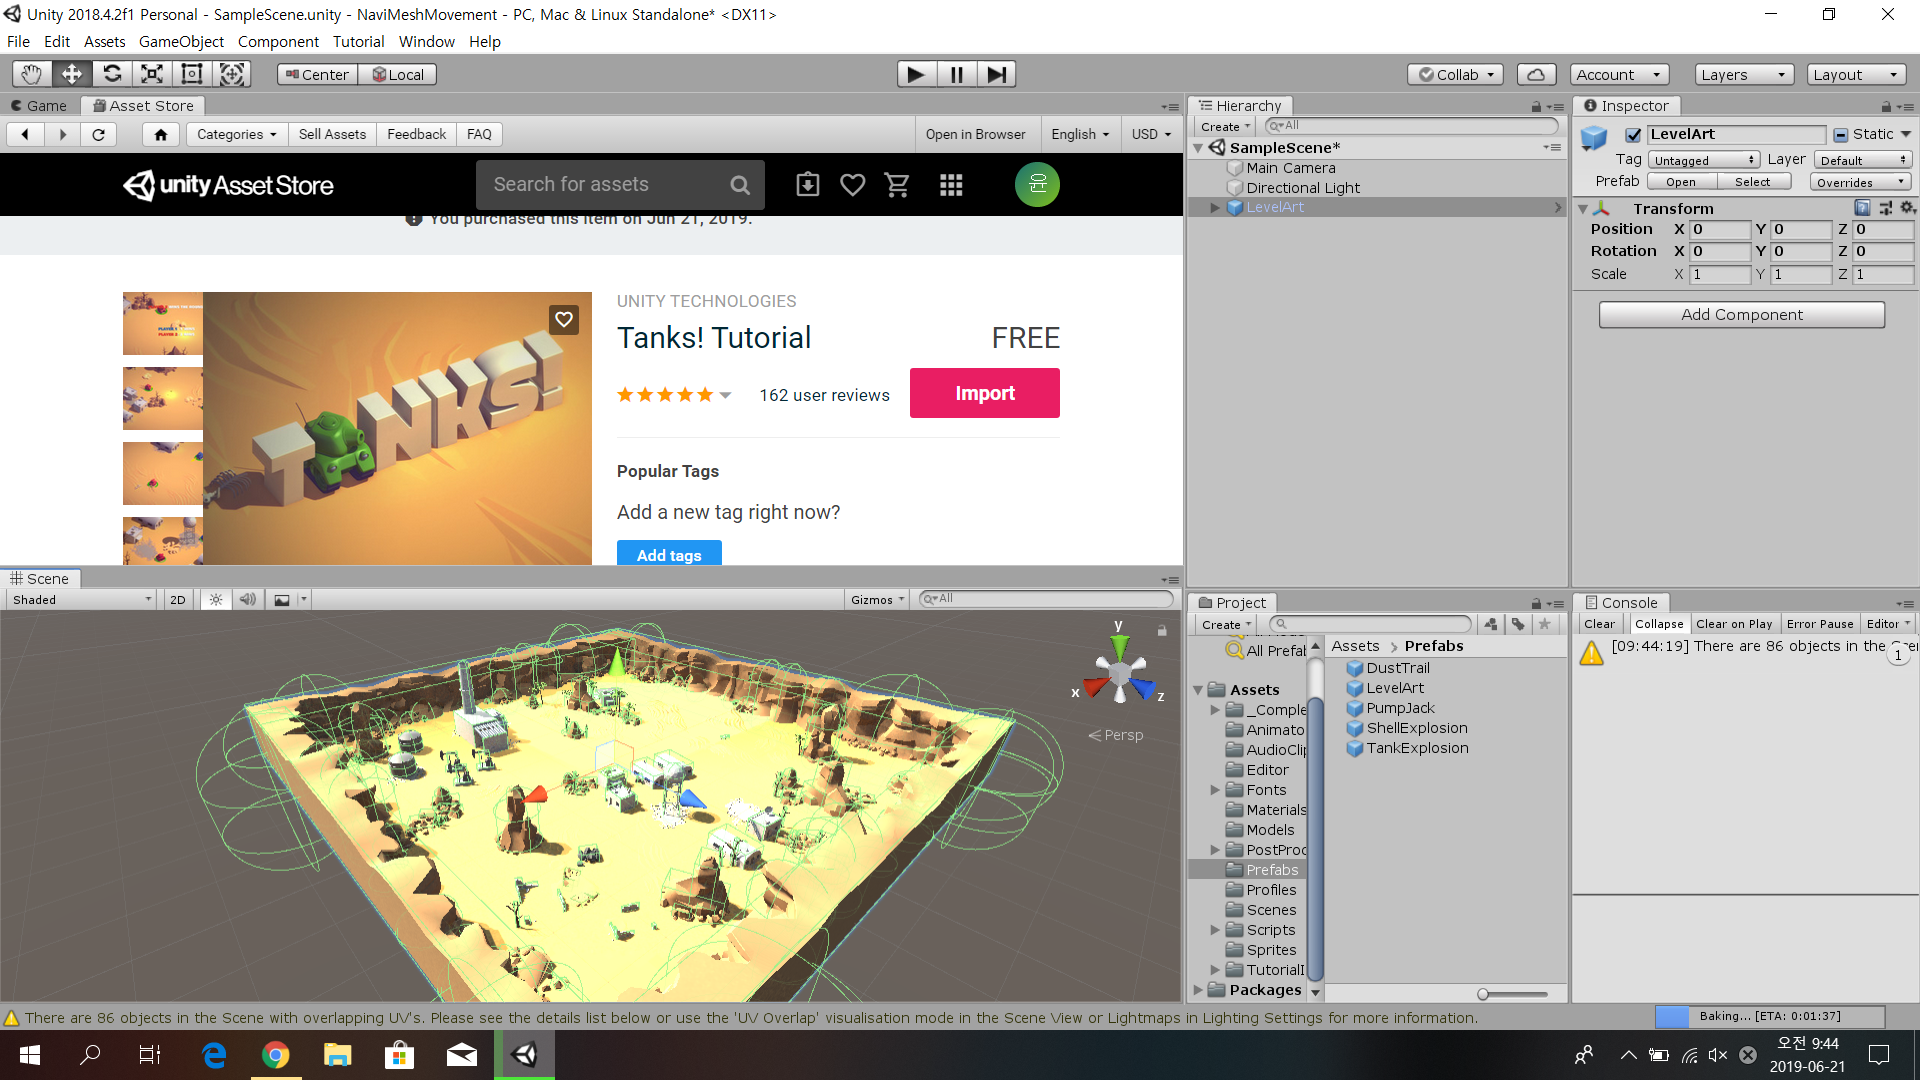Image resolution: width=1920 pixels, height=1080 pixels.
Task: Toggle the Static checkbox for LevelArt
Action: (1840, 135)
